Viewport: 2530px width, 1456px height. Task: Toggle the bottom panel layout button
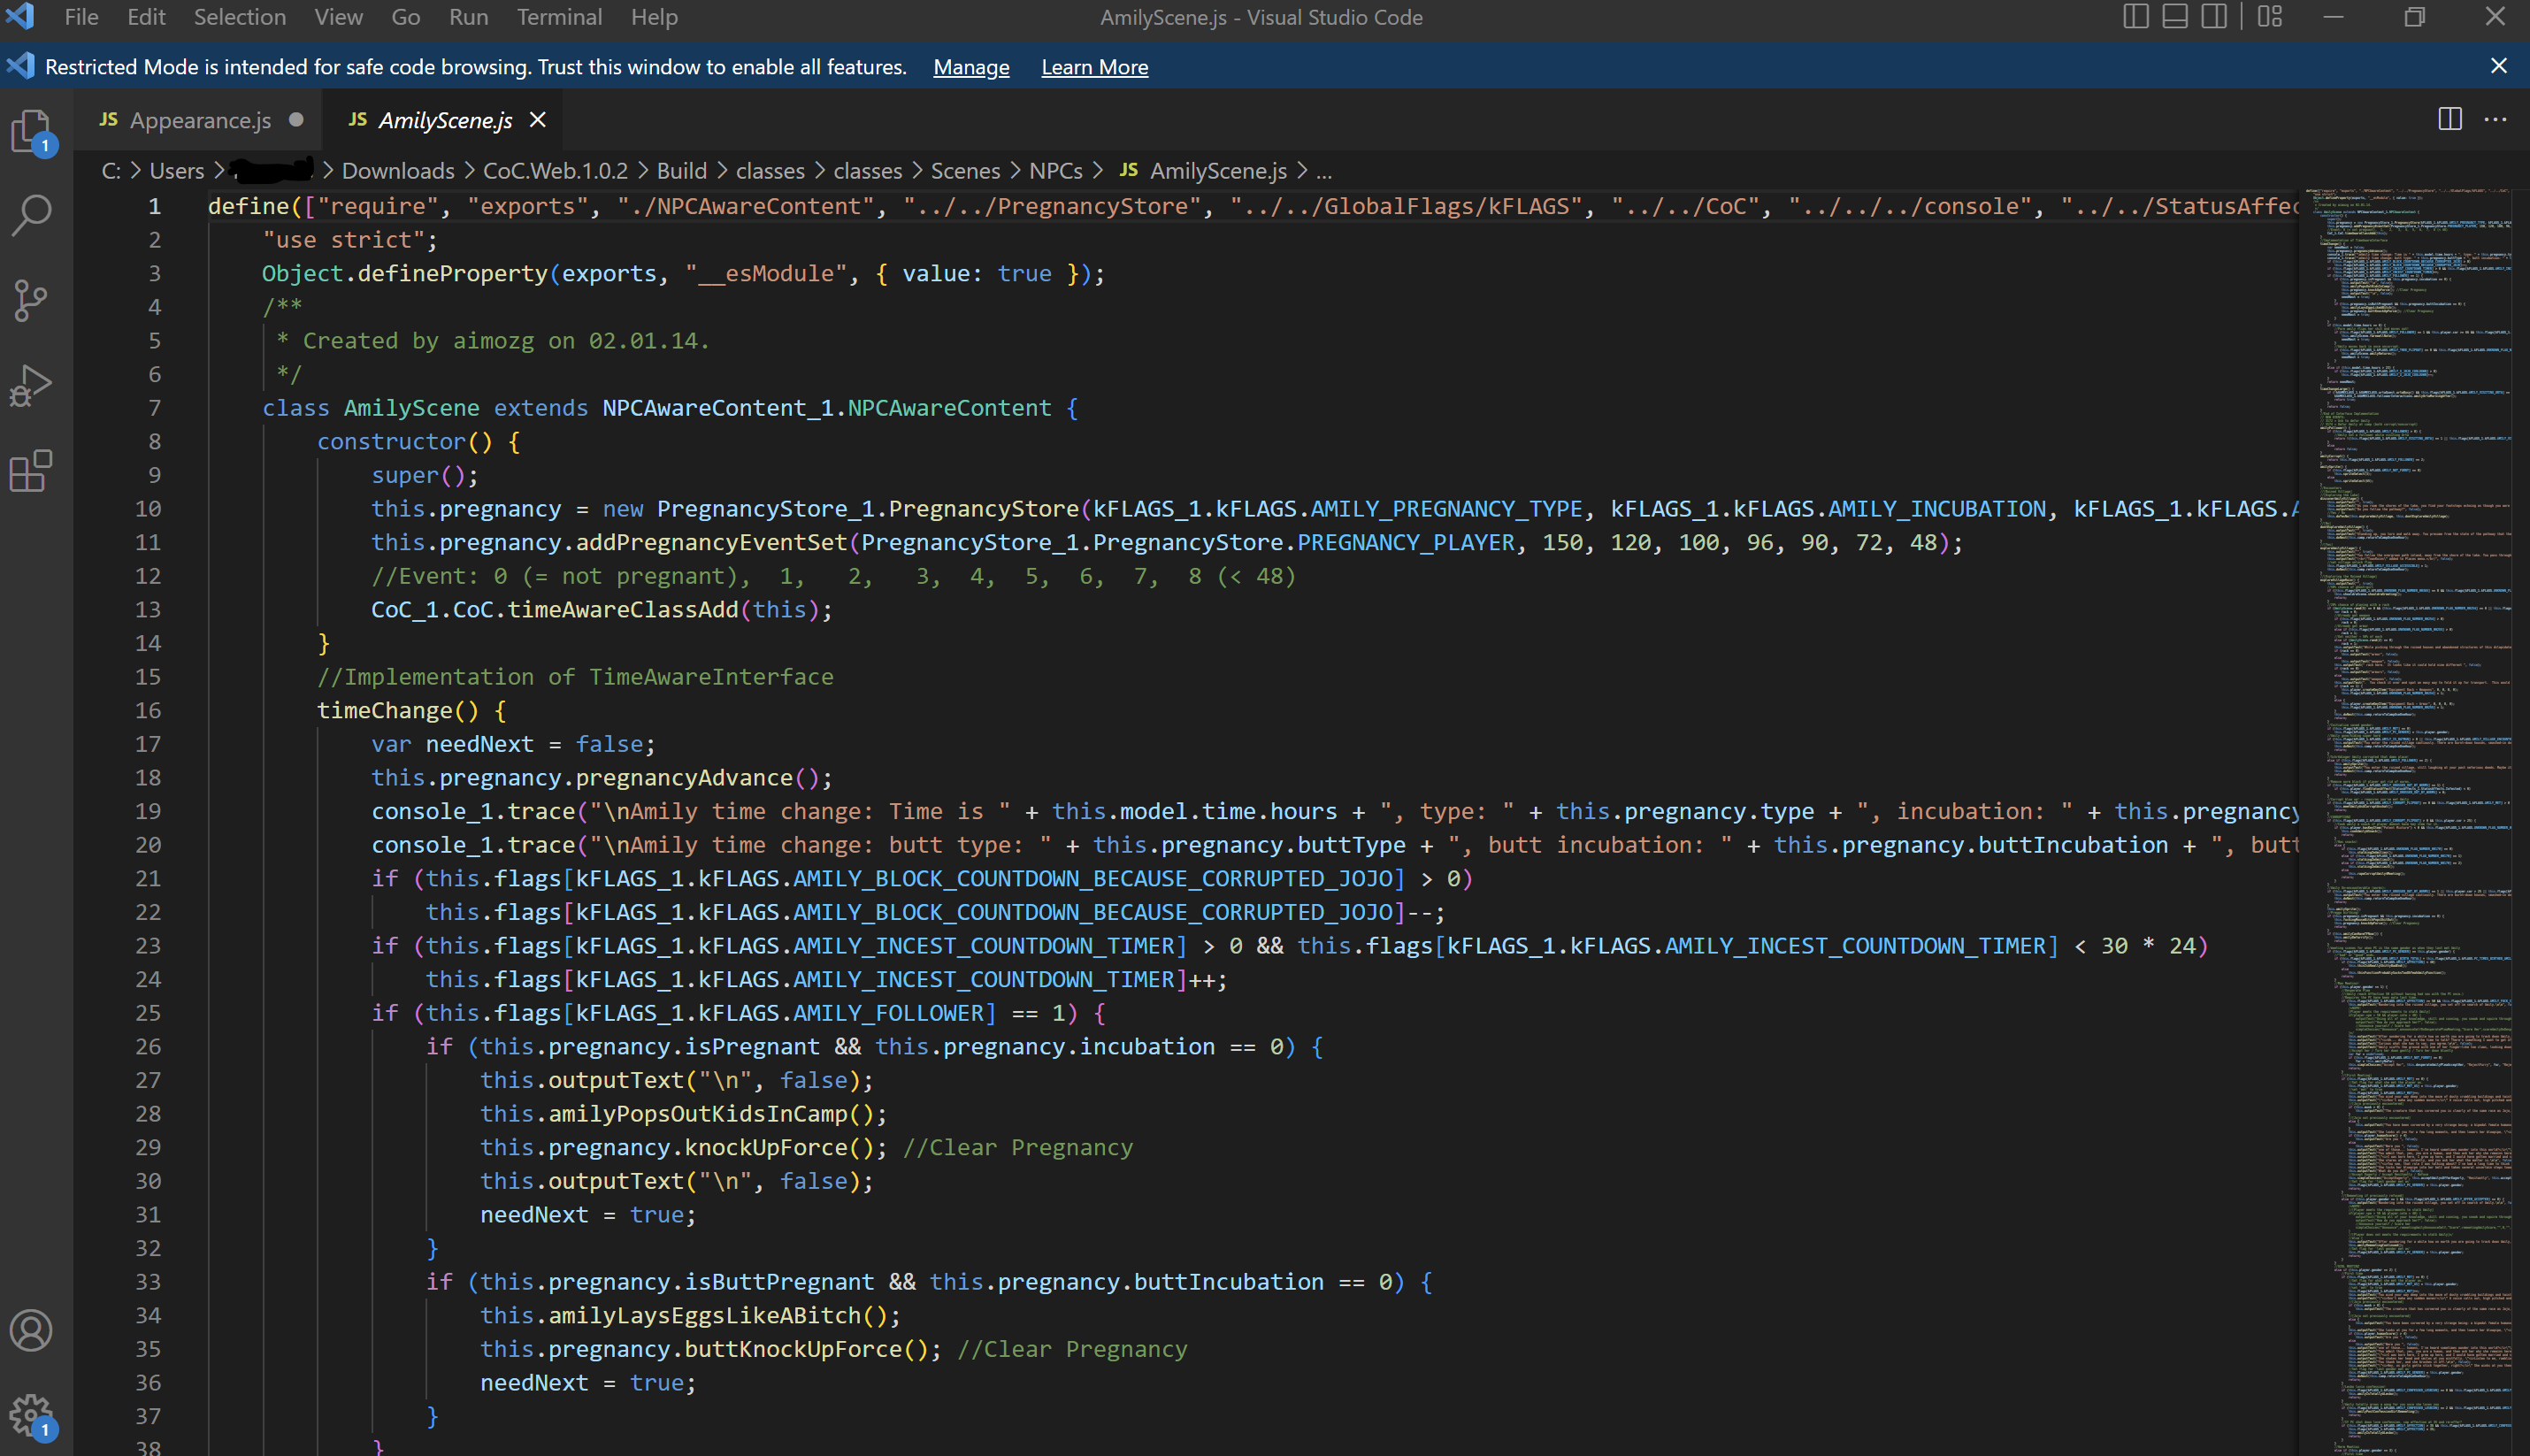click(x=2174, y=17)
